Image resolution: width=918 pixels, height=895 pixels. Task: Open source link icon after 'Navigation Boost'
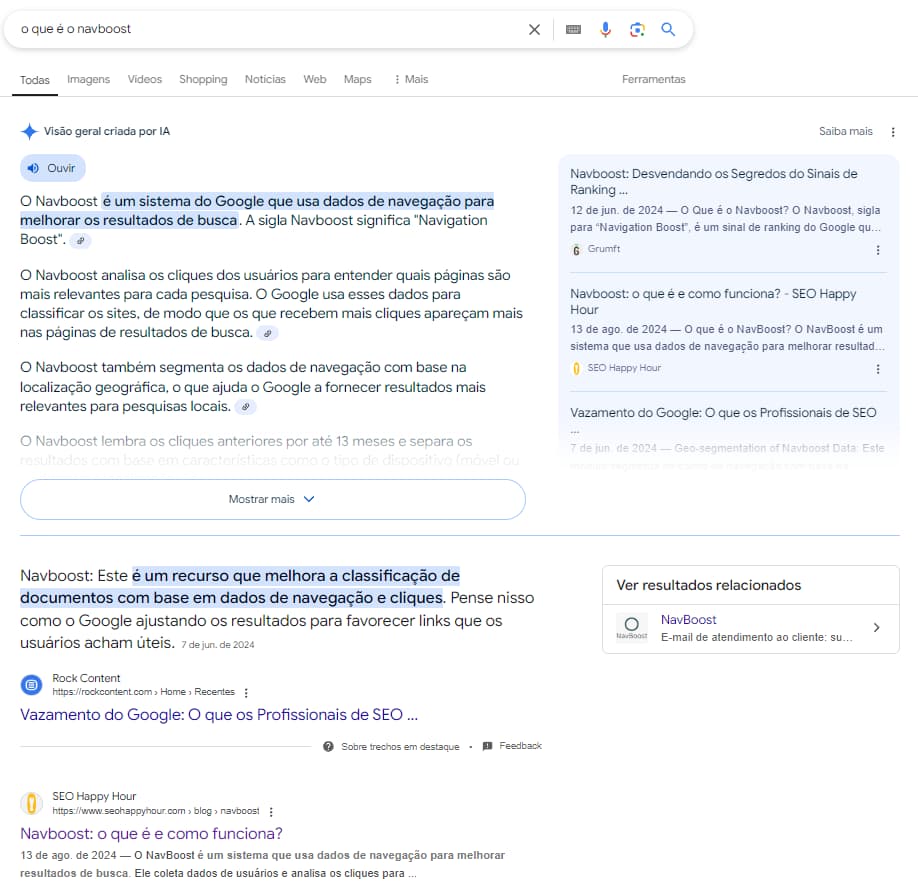point(81,240)
